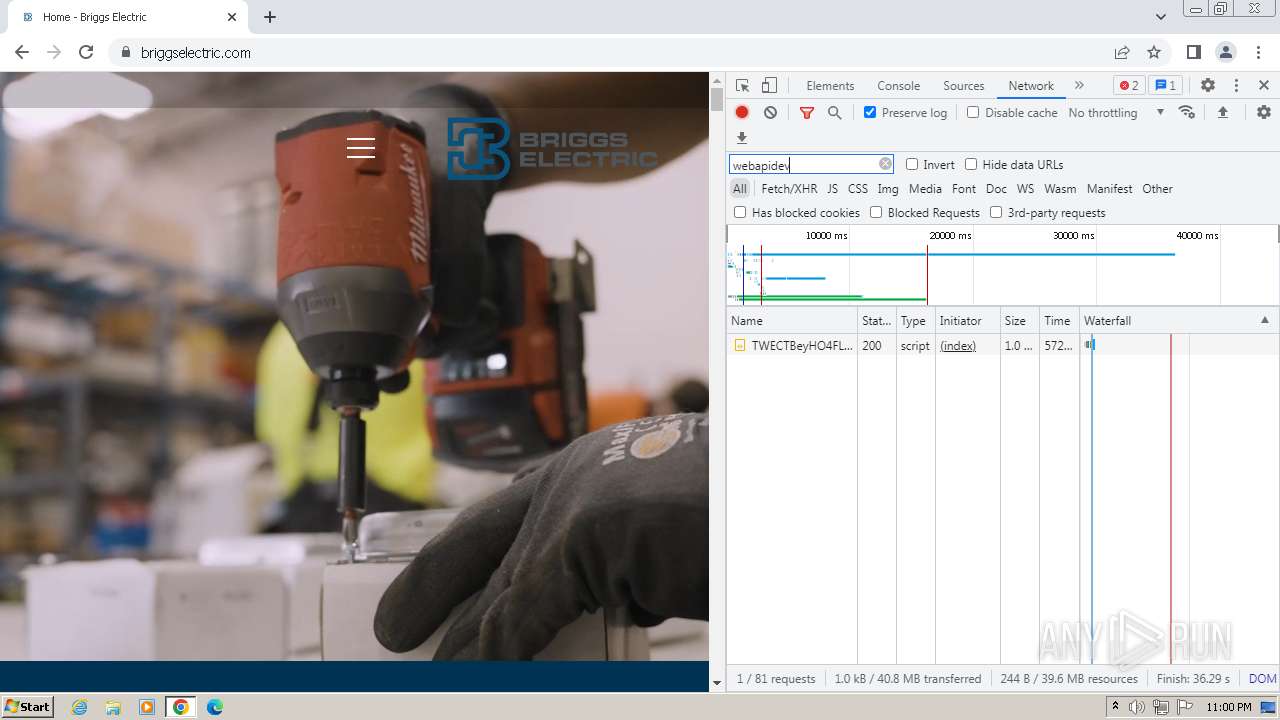
Task: Go back in browser history
Action: click(22, 53)
